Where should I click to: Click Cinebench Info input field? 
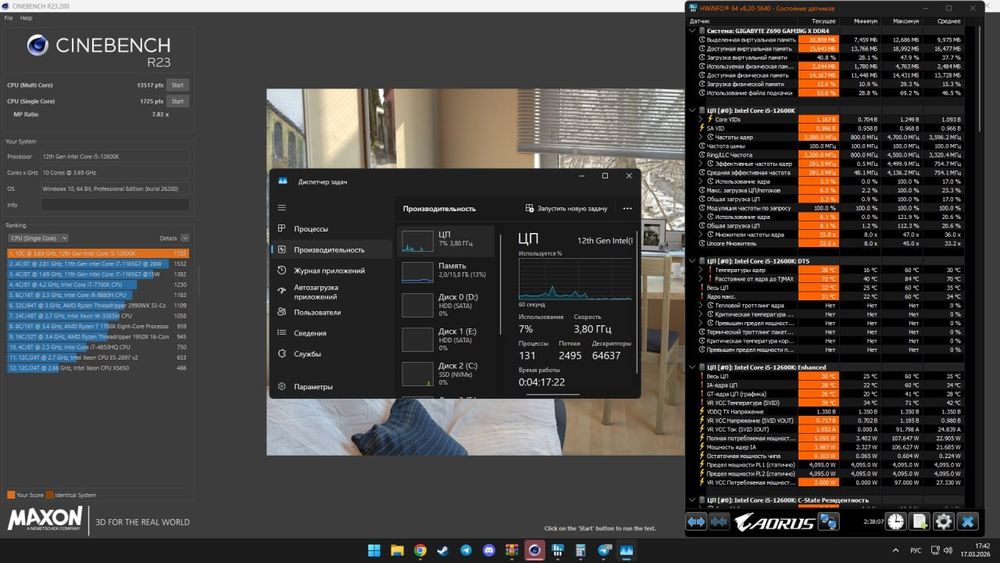[x=115, y=205]
